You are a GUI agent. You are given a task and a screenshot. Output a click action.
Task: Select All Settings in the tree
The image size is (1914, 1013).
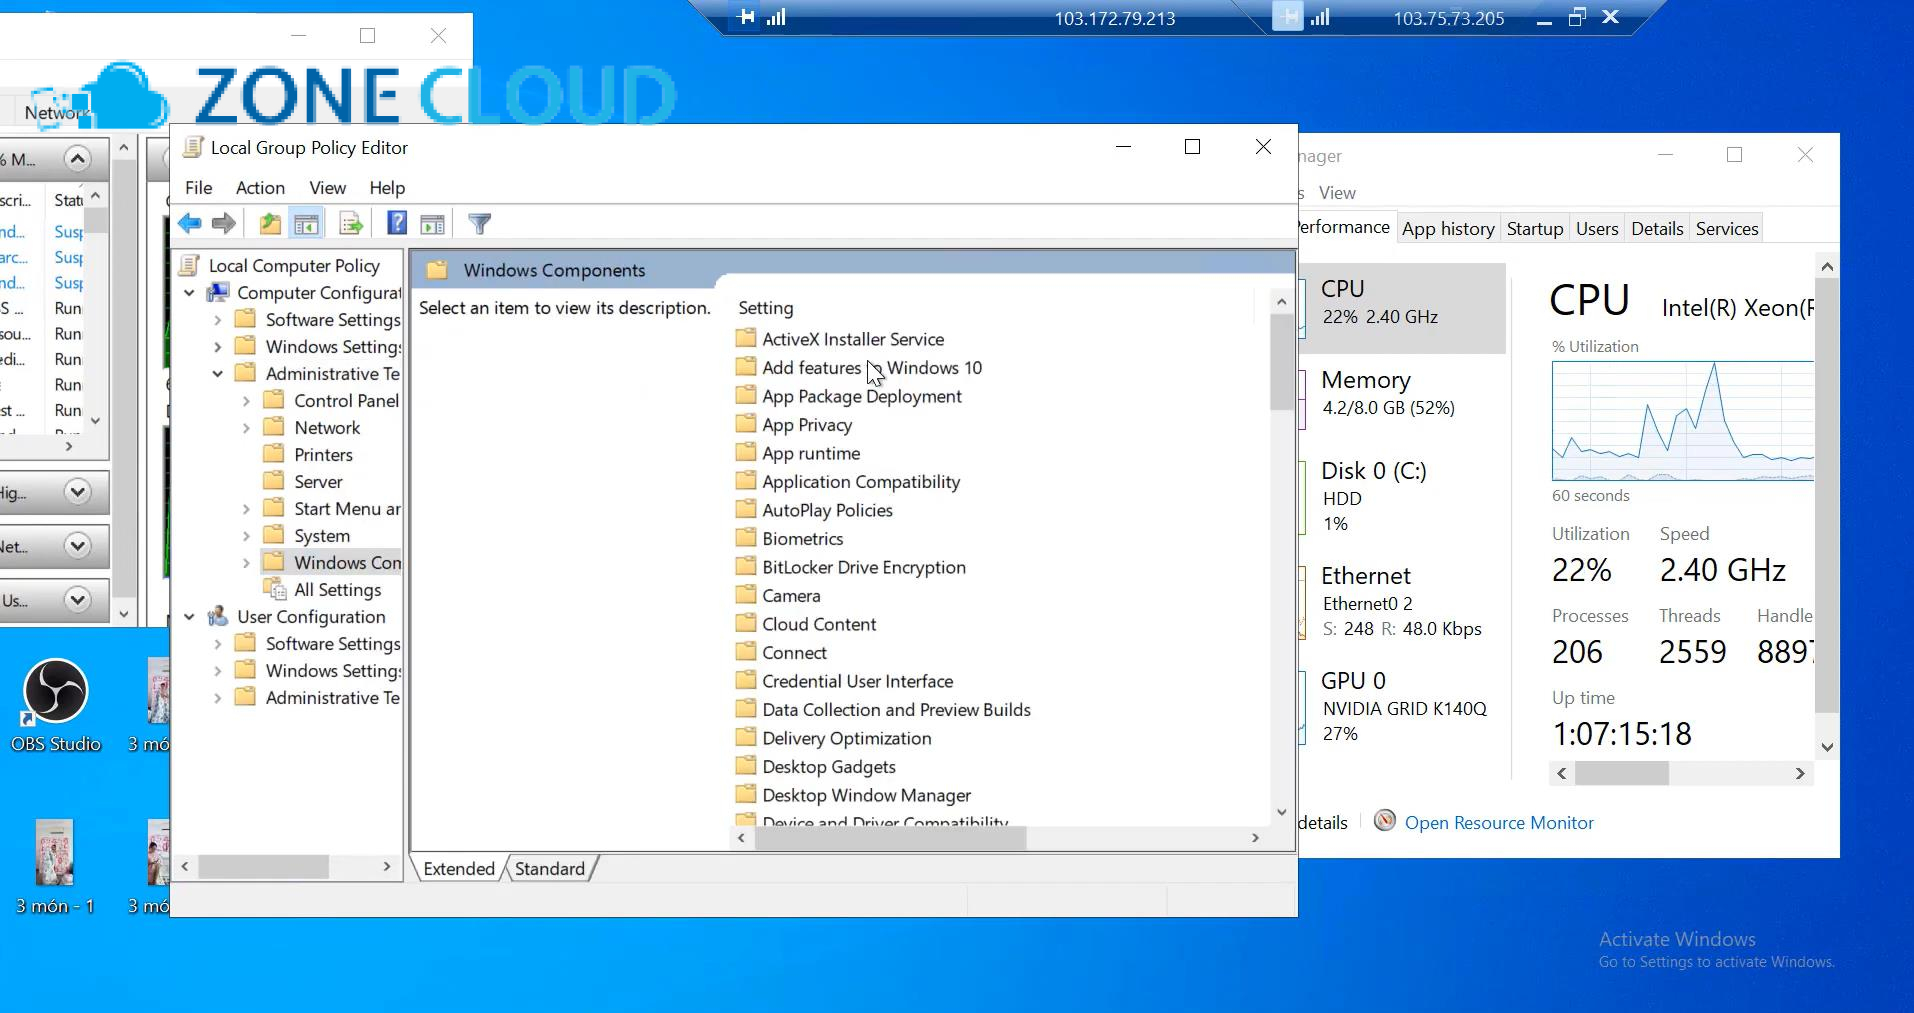click(x=337, y=590)
